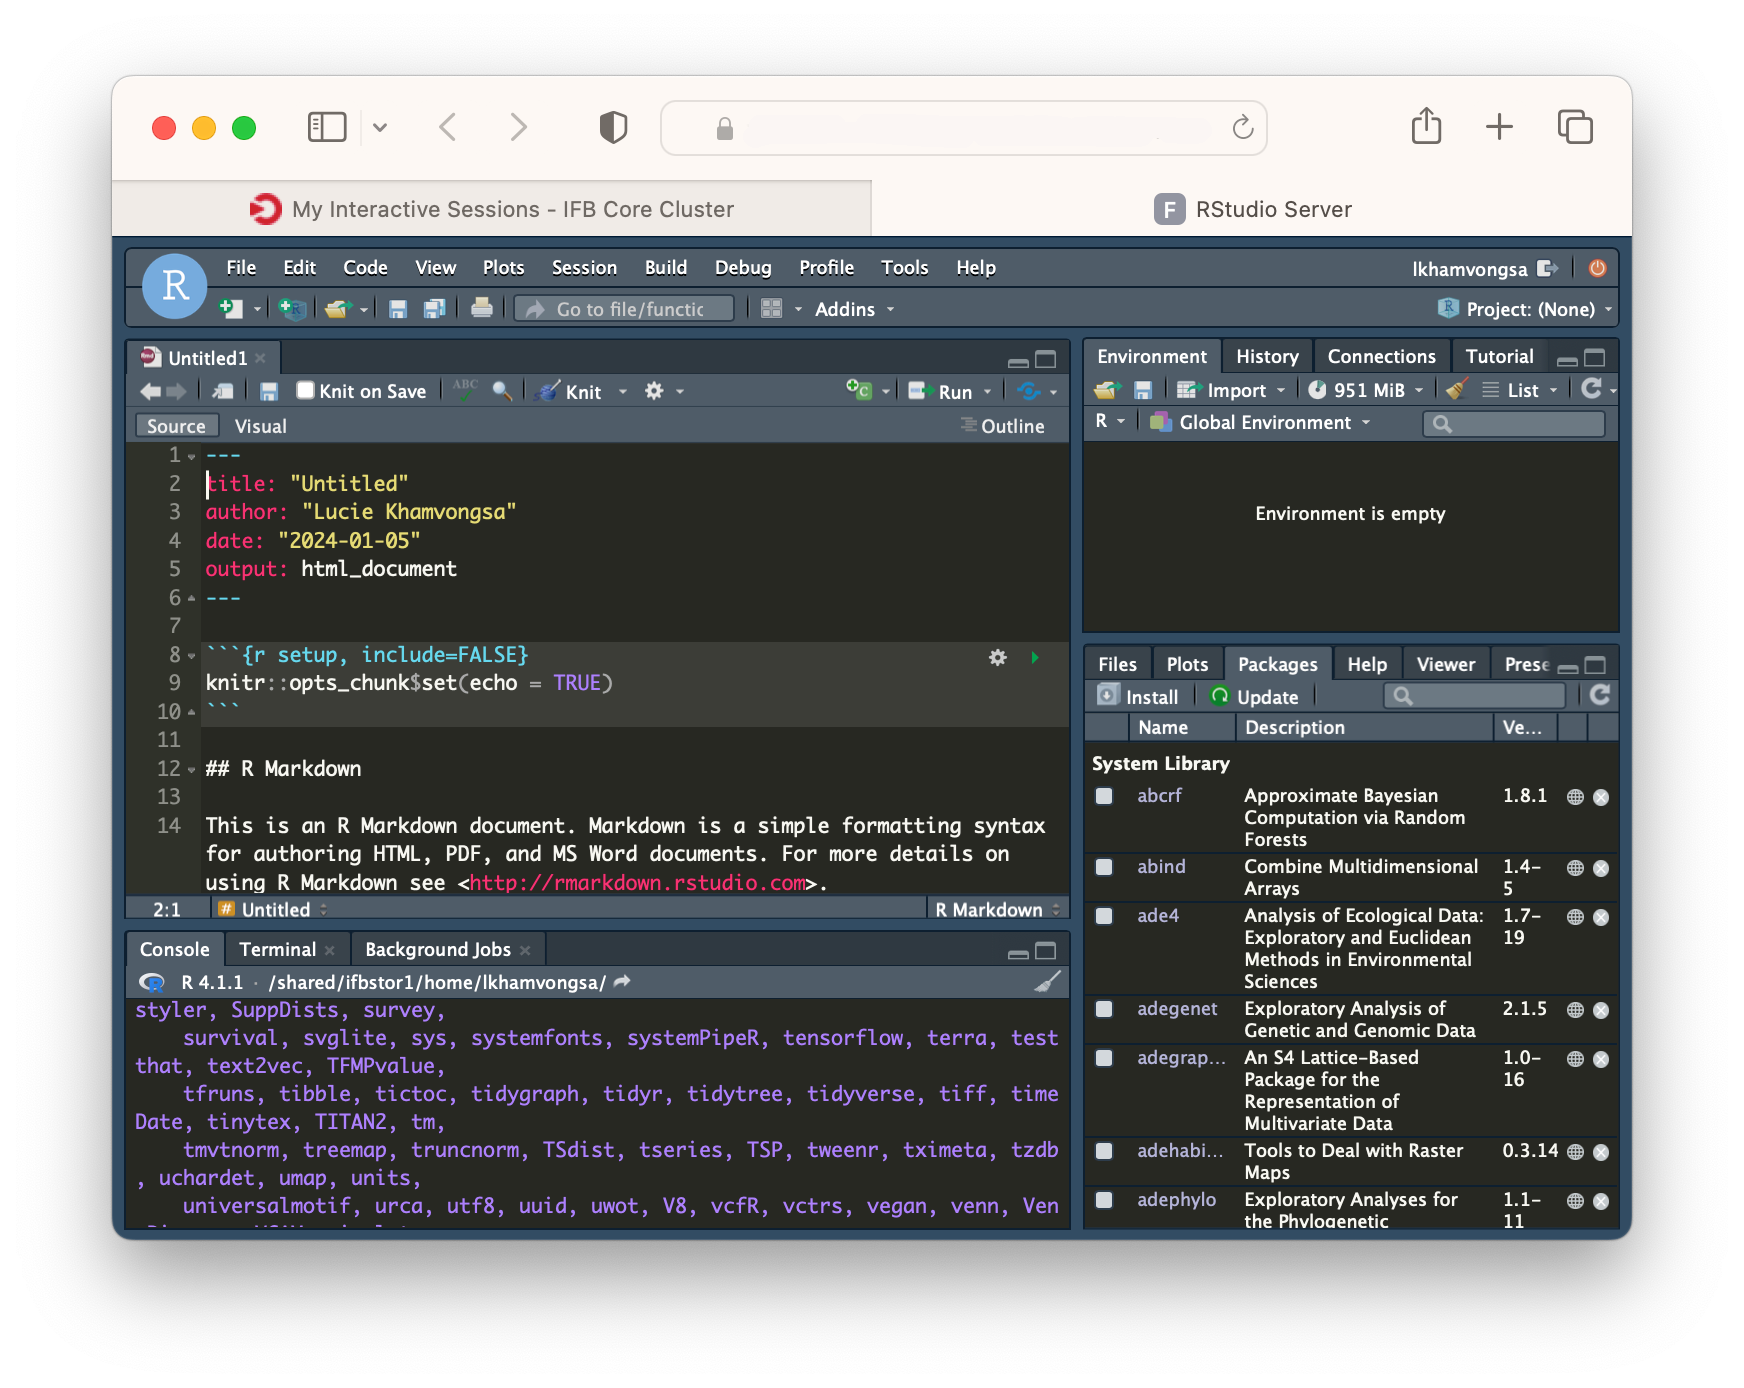The image size is (1744, 1388).
Task: Click the create project icon in toolbar
Action: pos(291,309)
